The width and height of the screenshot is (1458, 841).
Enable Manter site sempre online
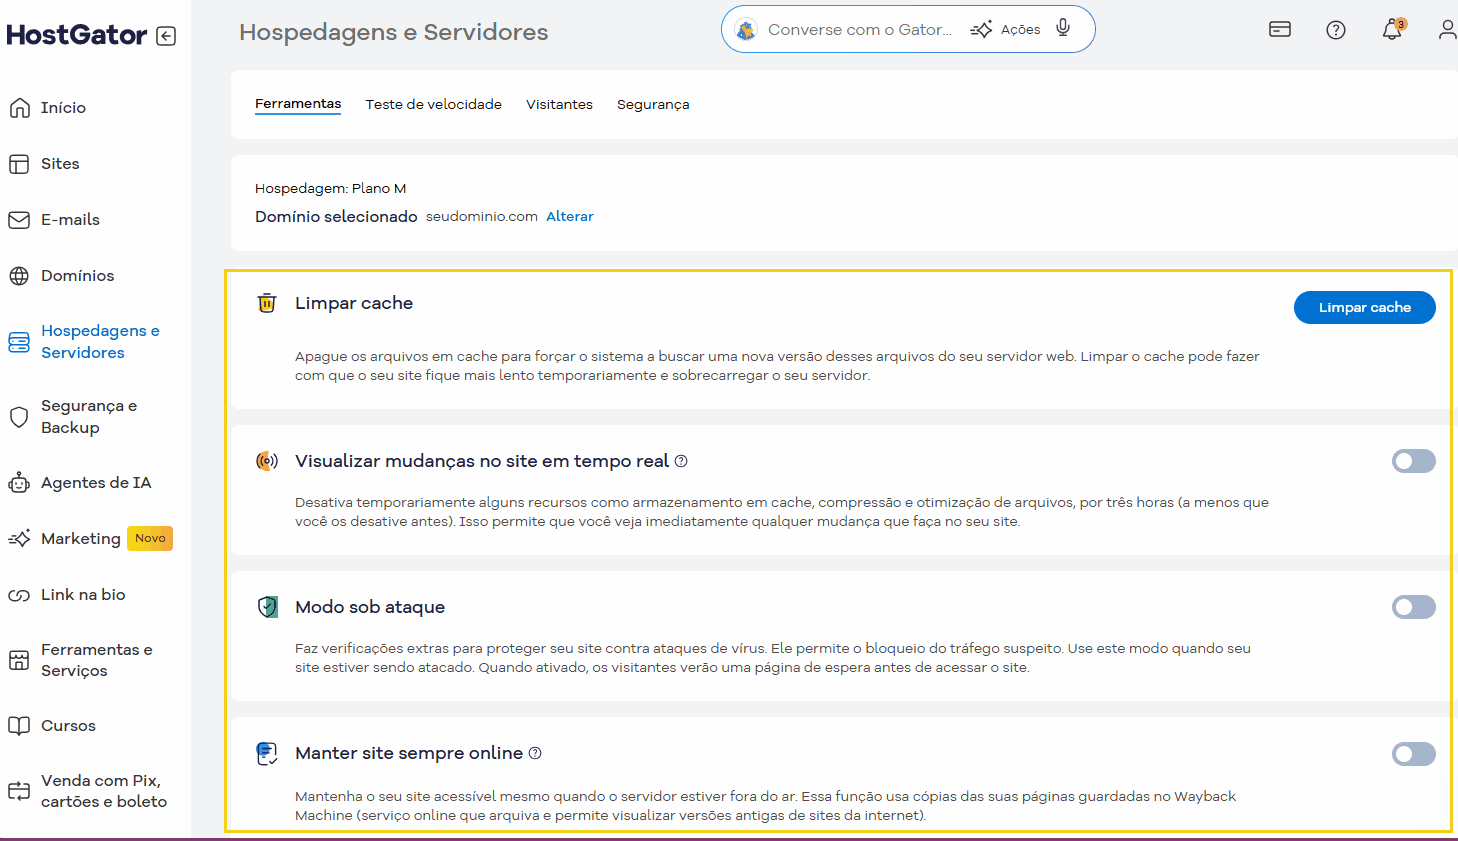(x=1413, y=753)
